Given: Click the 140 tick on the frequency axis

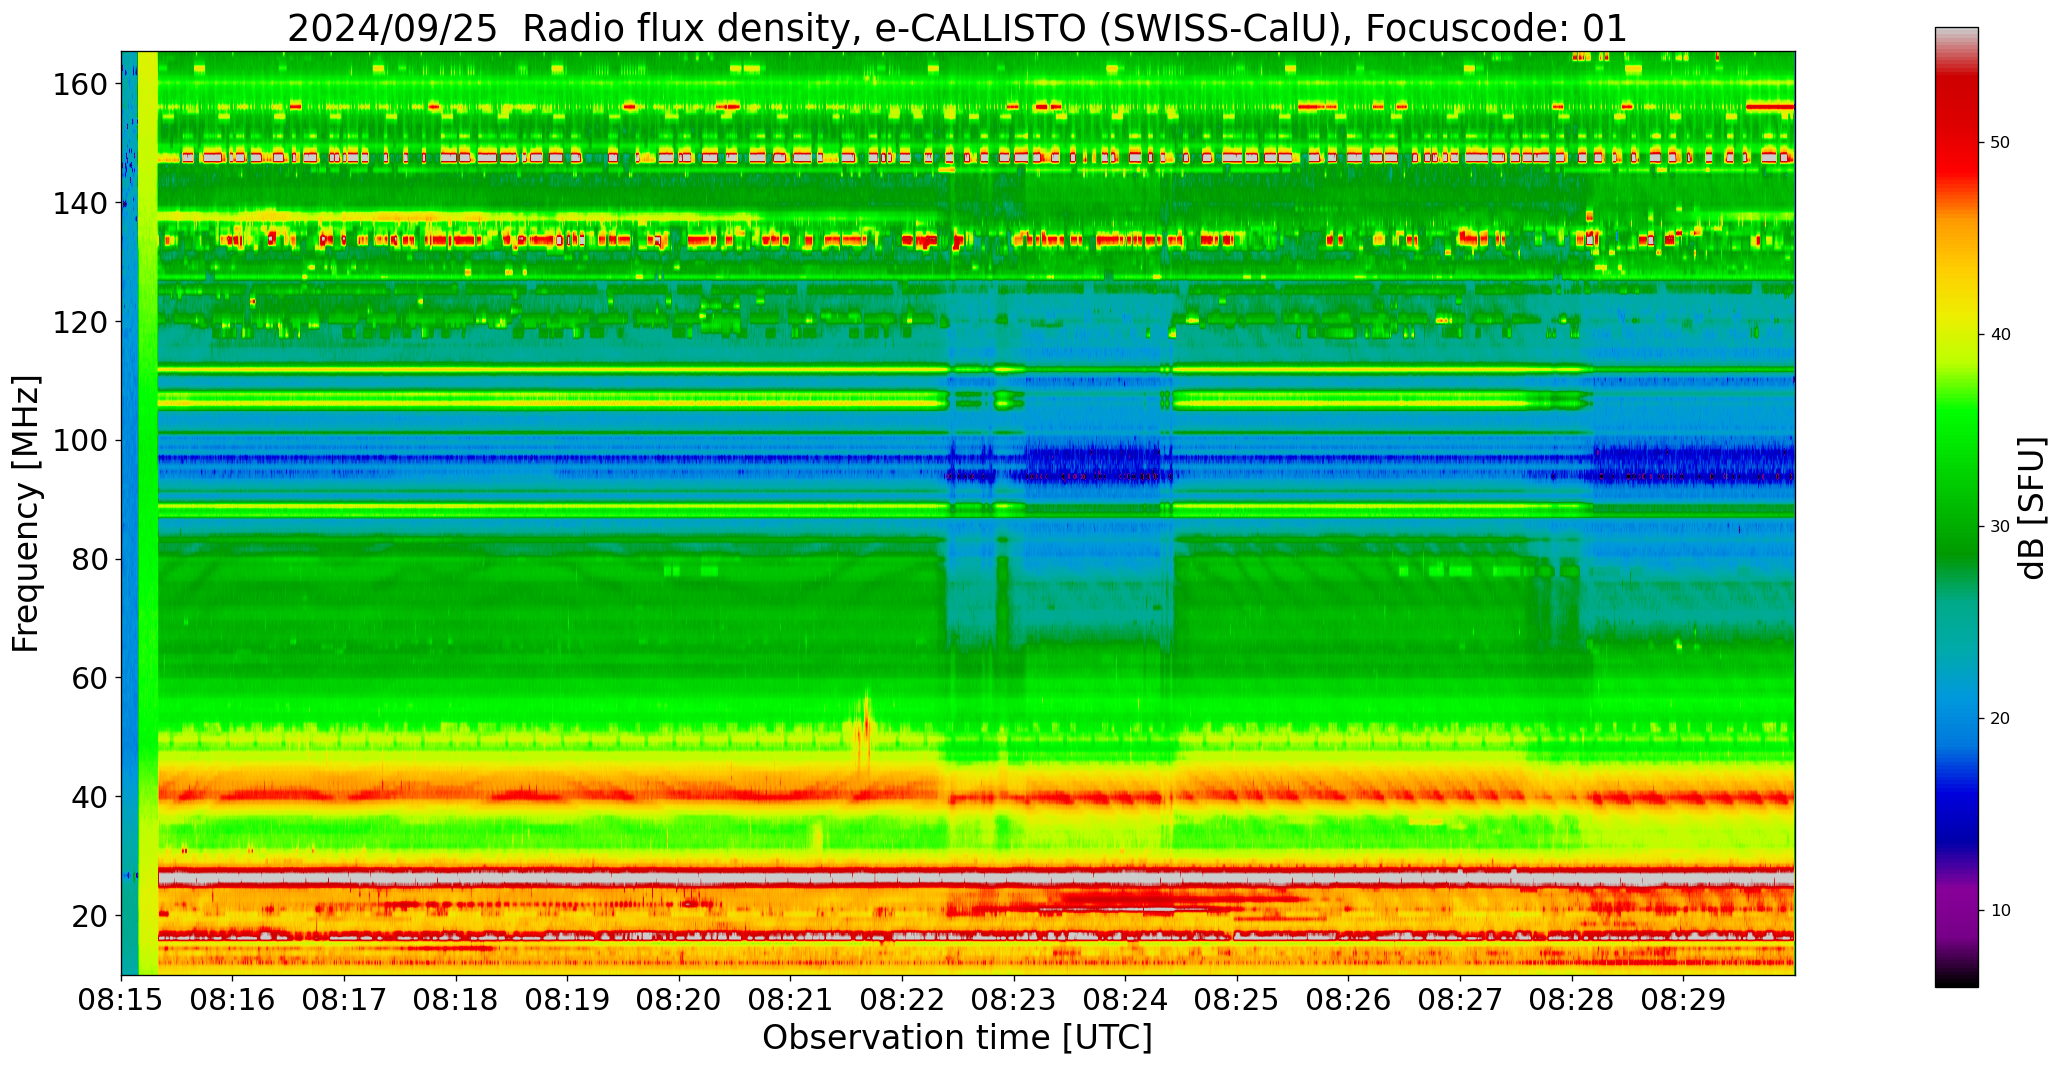Looking at the screenshot, I should [x=81, y=204].
